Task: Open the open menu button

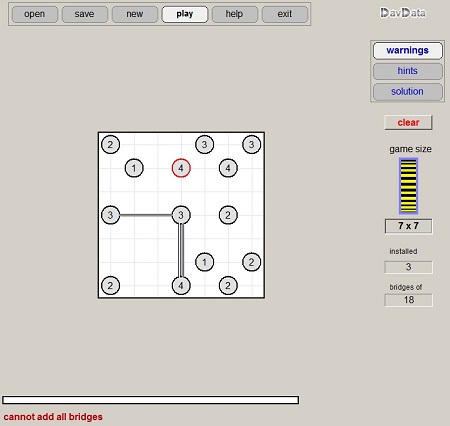Action: pos(35,14)
